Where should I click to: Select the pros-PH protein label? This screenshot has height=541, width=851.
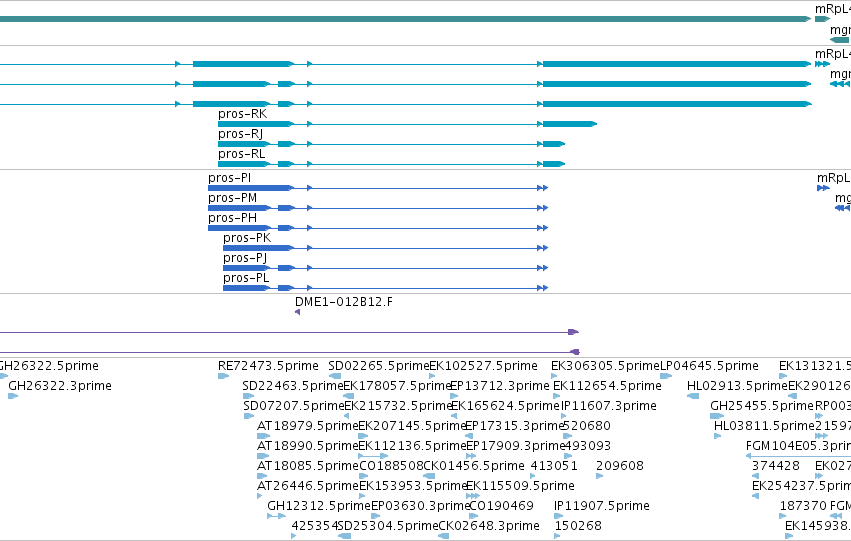[x=232, y=218]
